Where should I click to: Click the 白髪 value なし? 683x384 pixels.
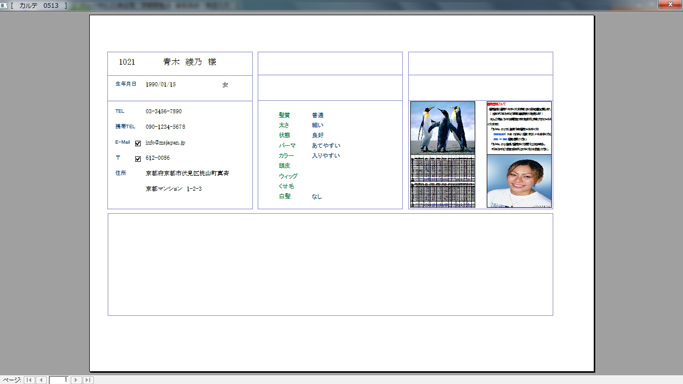tap(317, 196)
